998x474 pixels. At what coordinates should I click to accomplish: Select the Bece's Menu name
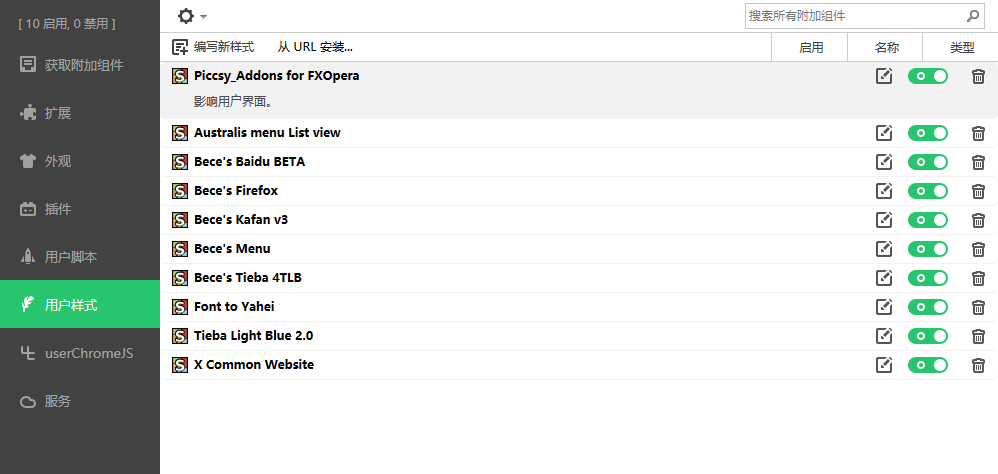[x=232, y=249]
